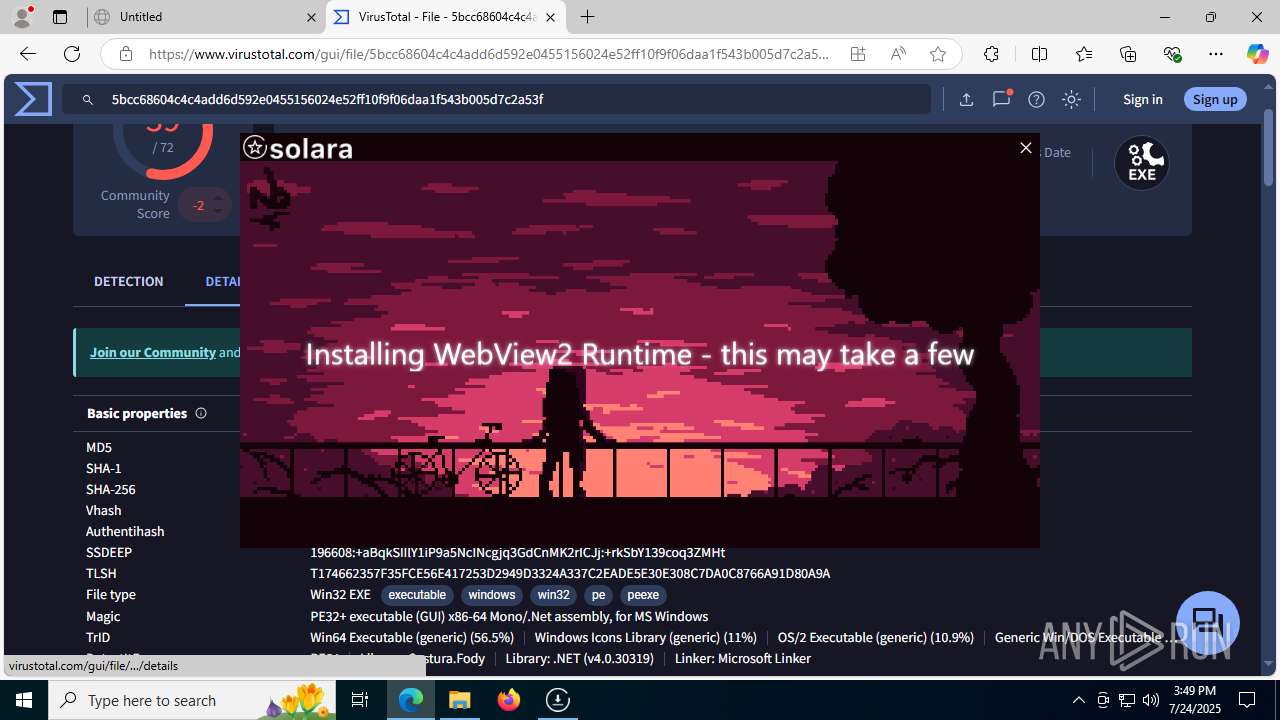Click the win32 tag chip
This screenshot has width=1280, height=720.
click(553, 595)
